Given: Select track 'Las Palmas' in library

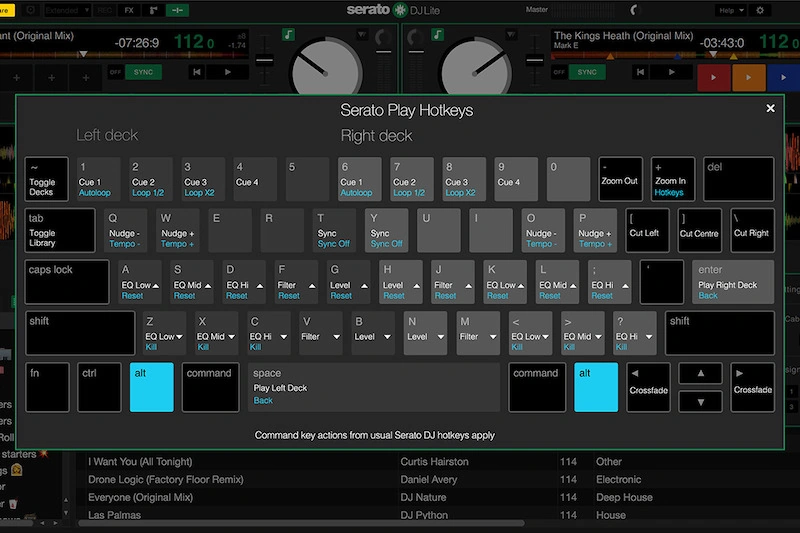Looking at the screenshot, I should pos(114,515).
